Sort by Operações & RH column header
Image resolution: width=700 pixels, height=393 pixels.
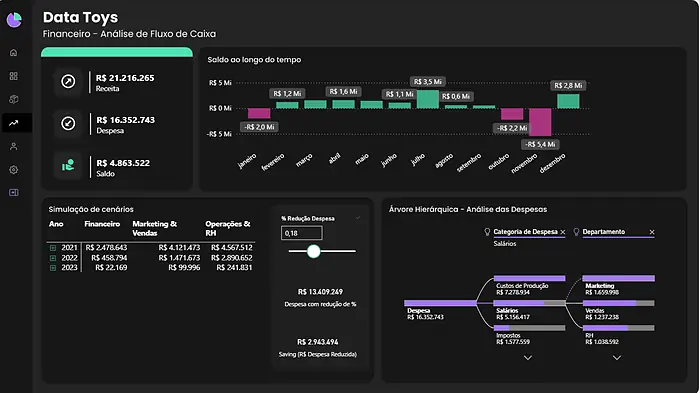pyautogui.click(x=228, y=228)
